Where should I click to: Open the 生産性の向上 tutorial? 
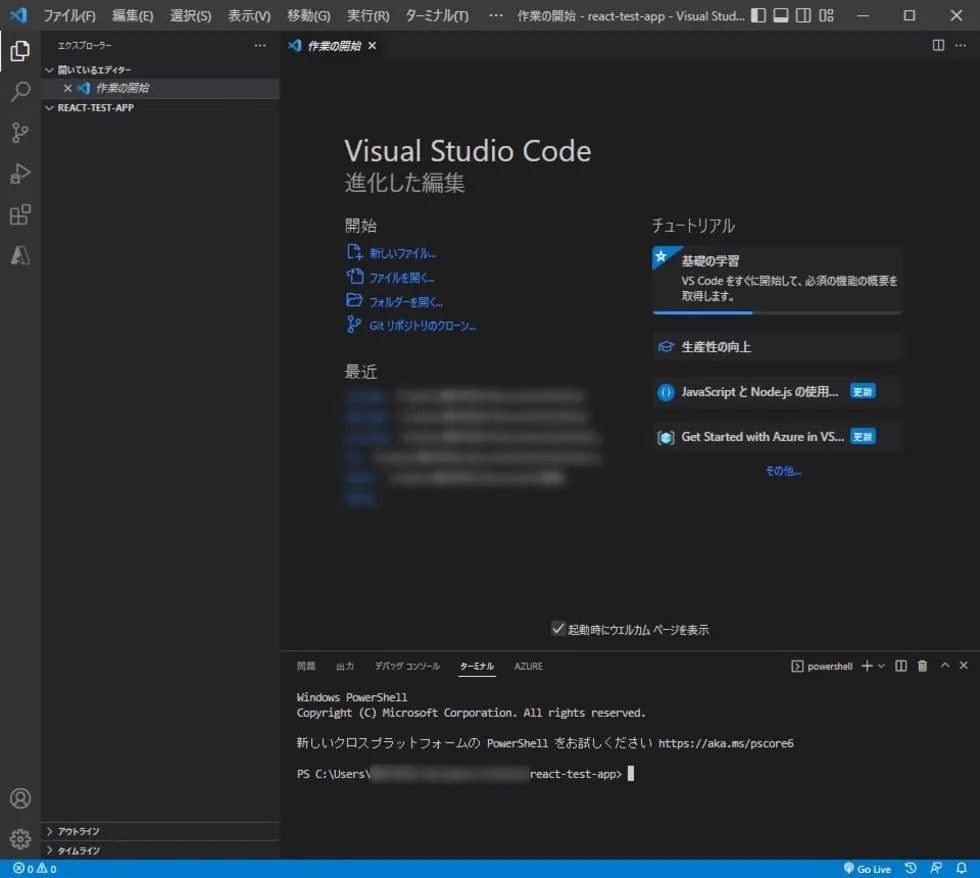coord(777,347)
